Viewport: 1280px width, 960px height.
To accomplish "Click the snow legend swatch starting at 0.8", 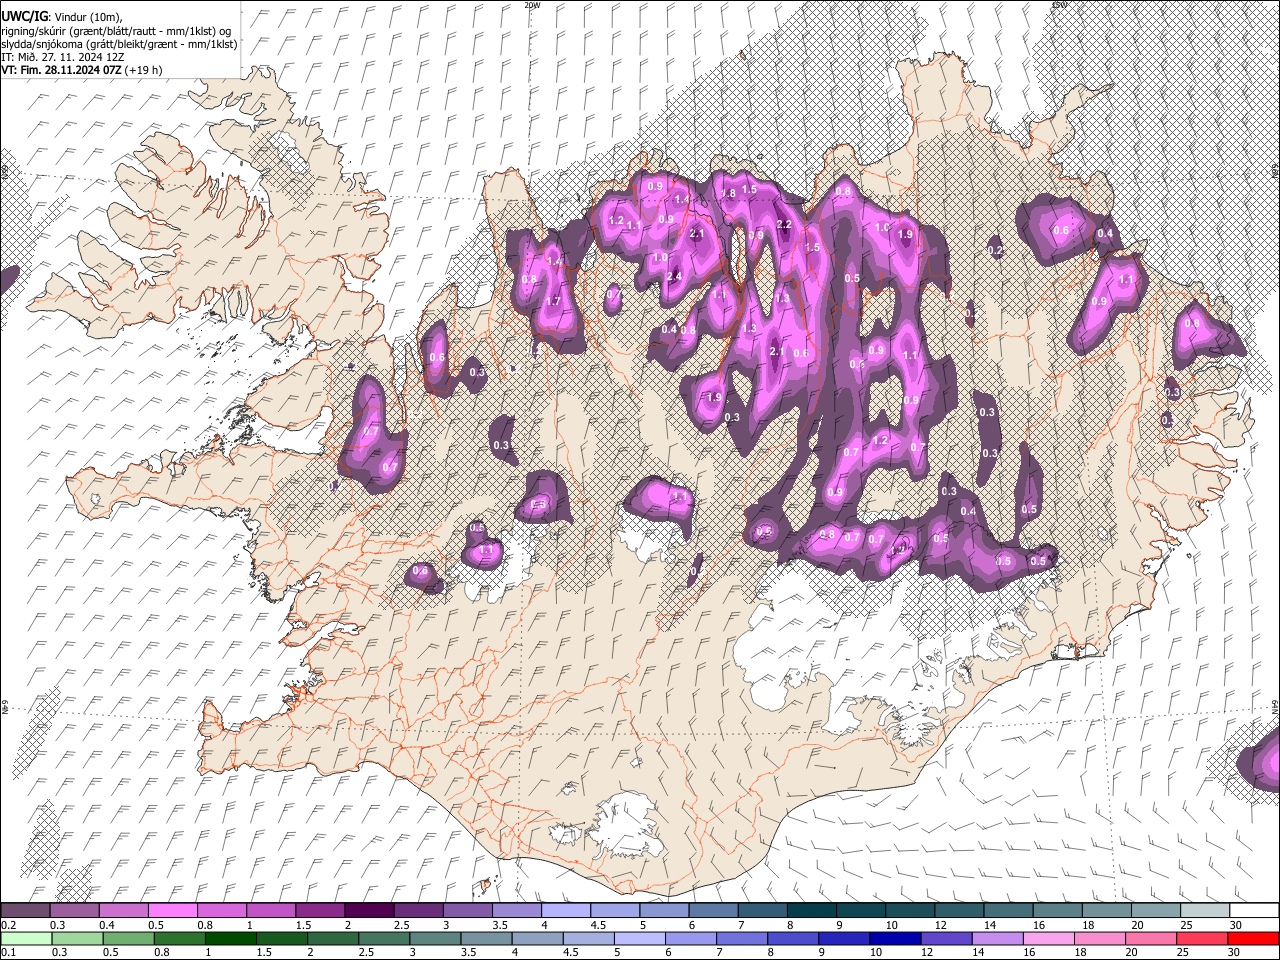I will pos(221,911).
